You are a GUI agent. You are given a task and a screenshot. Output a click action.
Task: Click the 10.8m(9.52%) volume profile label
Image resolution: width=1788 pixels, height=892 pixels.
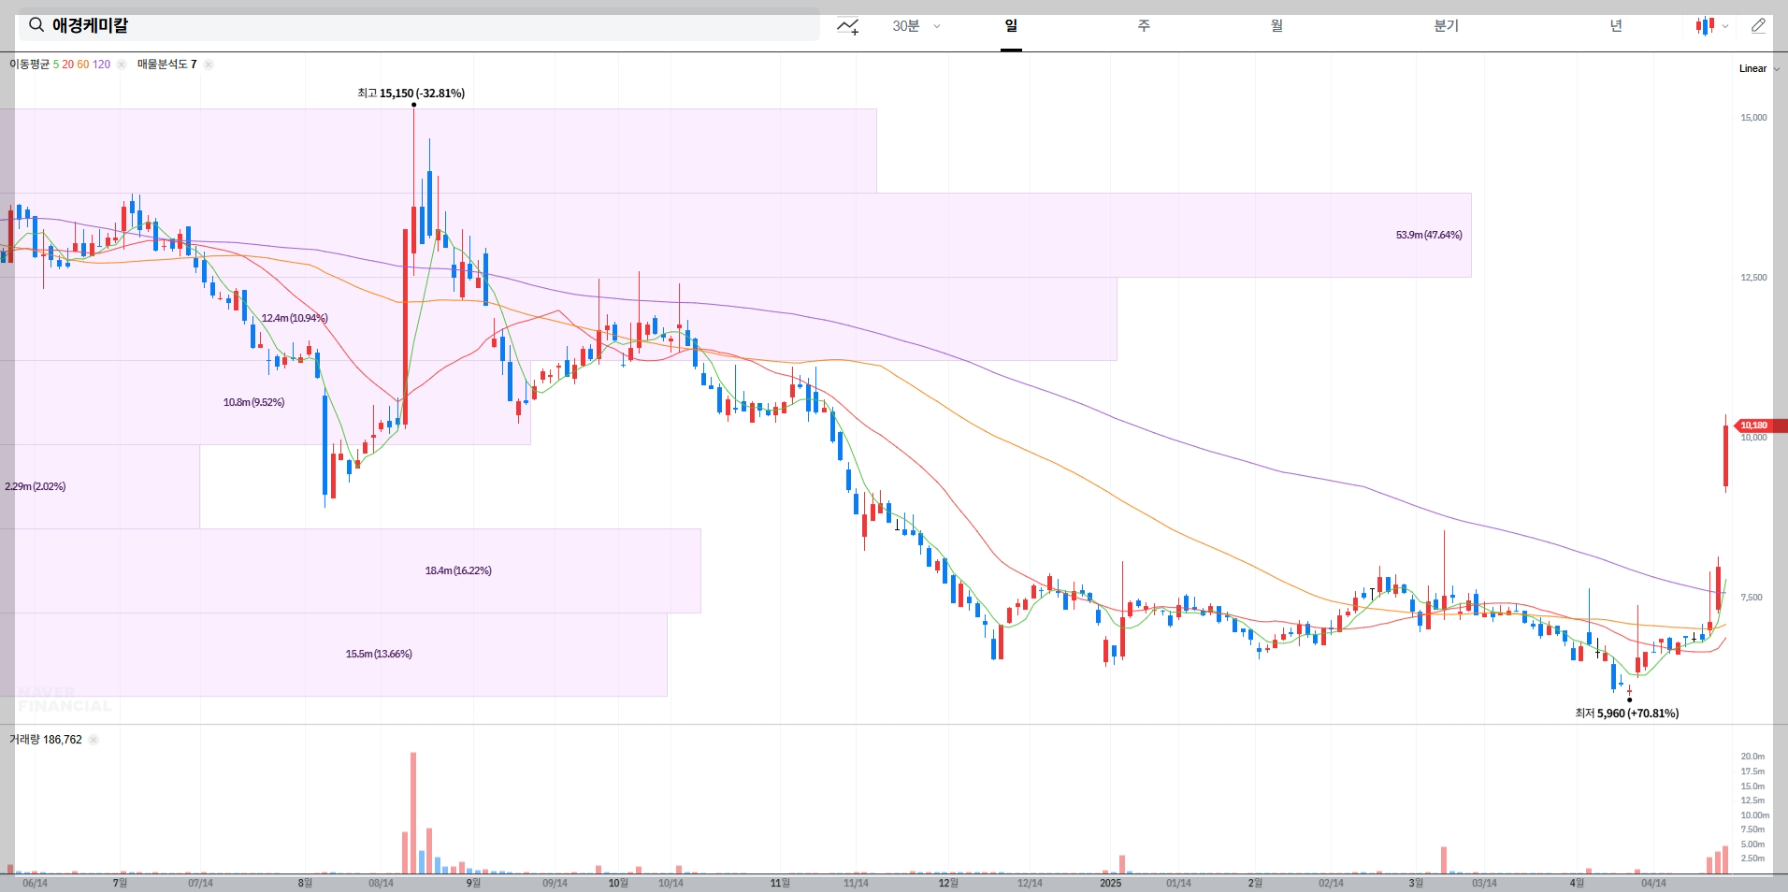[254, 402]
